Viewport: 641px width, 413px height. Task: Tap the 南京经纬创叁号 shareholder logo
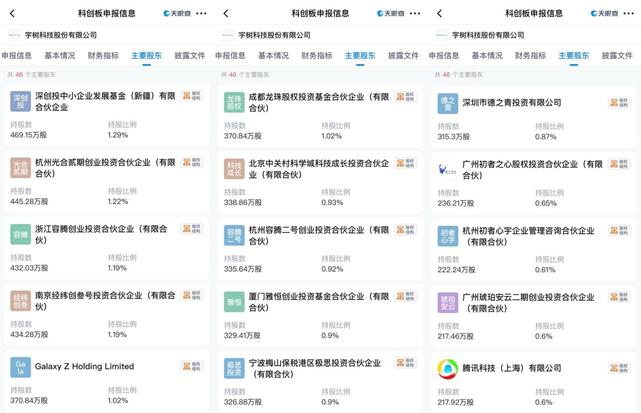click(20, 301)
